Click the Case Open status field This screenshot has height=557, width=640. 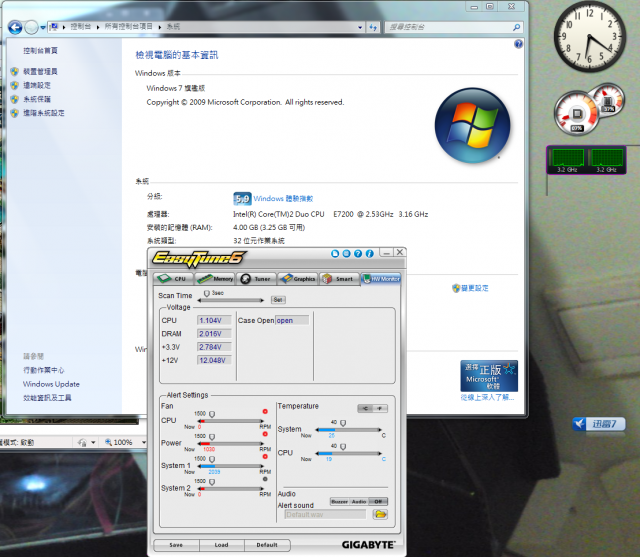pyautogui.click(x=292, y=320)
